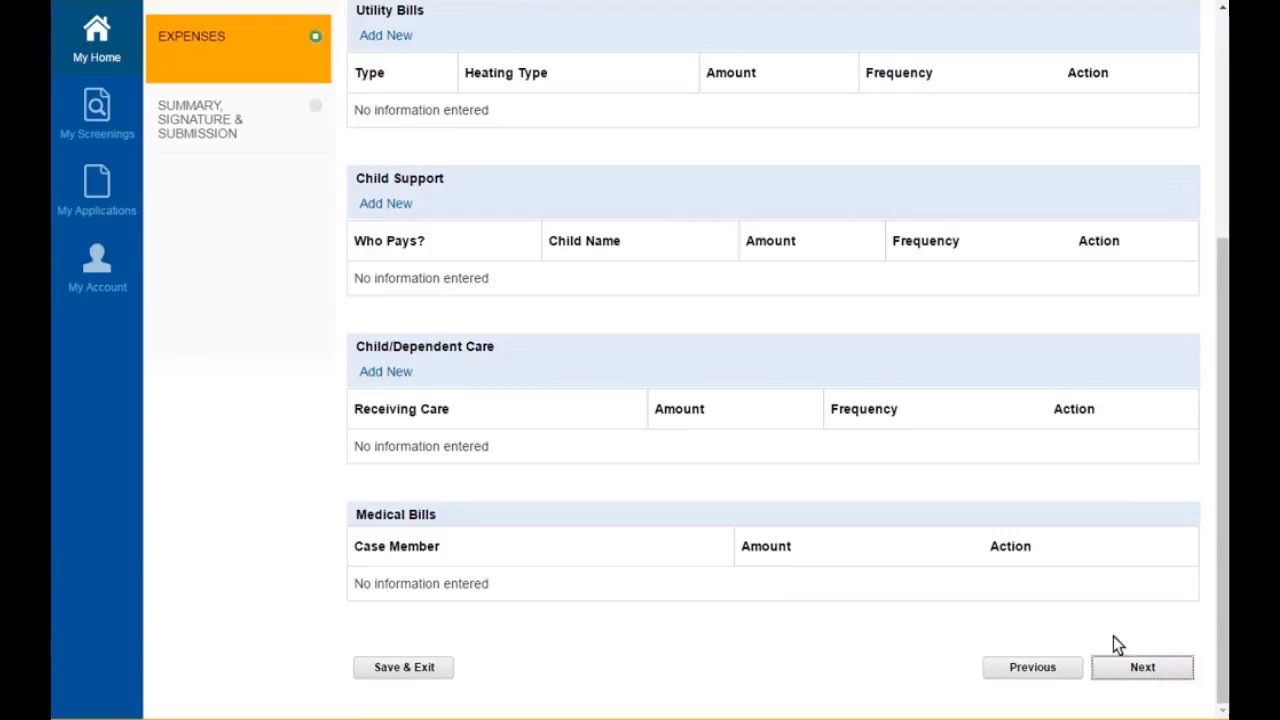Open the My Applications document icon
This screenshot has width=1280, height=720.
coord(97,182)
